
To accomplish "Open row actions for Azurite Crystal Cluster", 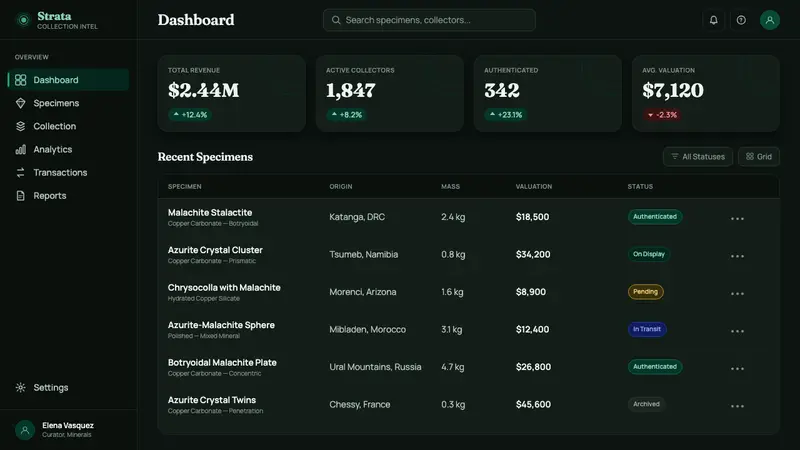I will 737,256.
